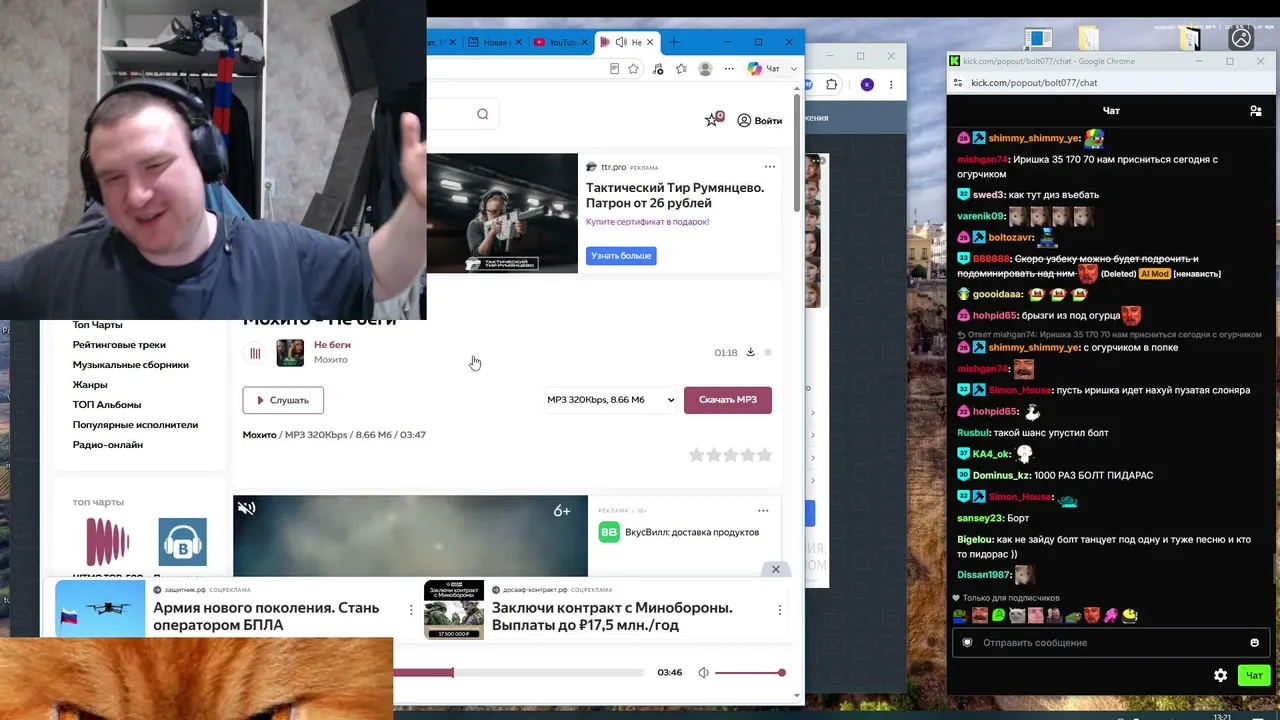Click the taskbar clock showing 13:21
Image resolution: width=1280 pixels, height=720 pixels.
tap(1222, 716)
